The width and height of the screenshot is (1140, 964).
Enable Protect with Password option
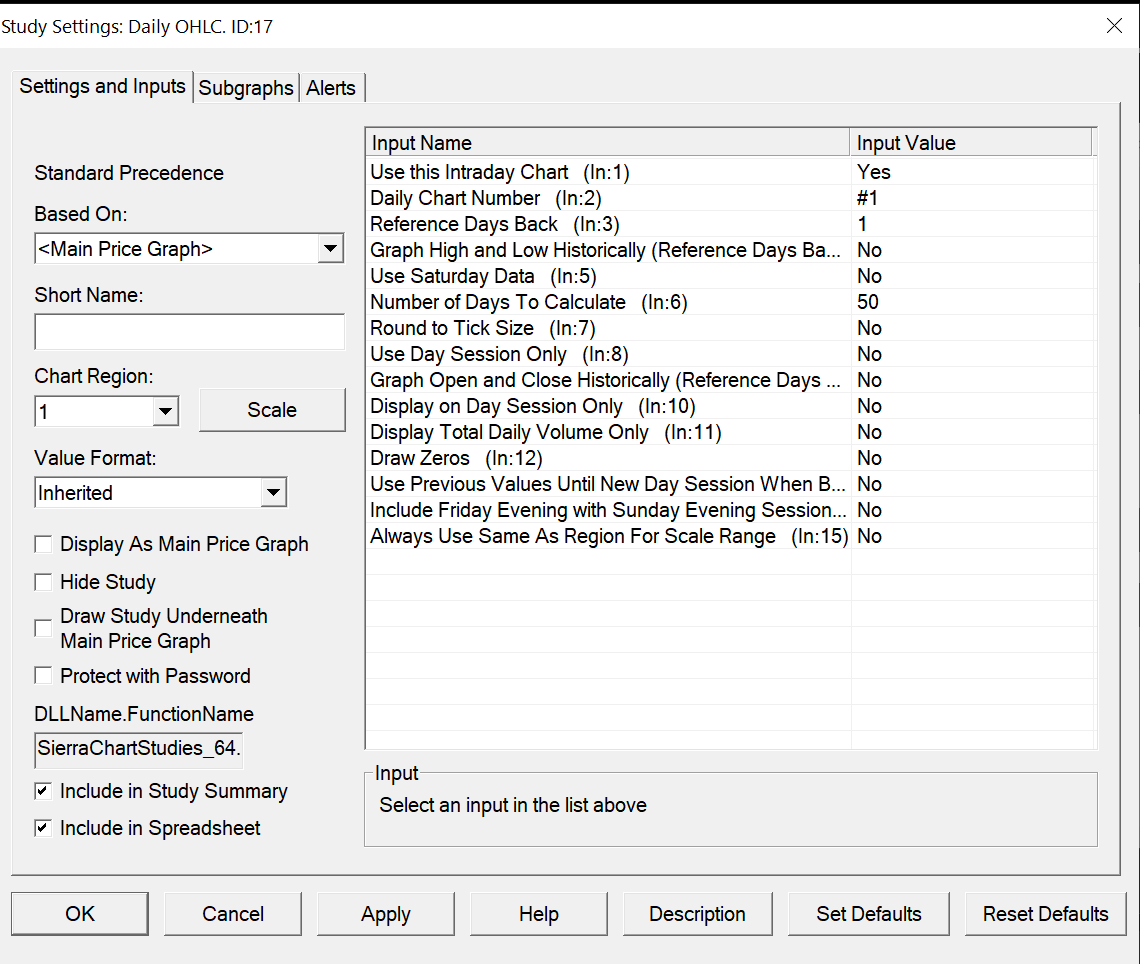(x=44, y=676)
